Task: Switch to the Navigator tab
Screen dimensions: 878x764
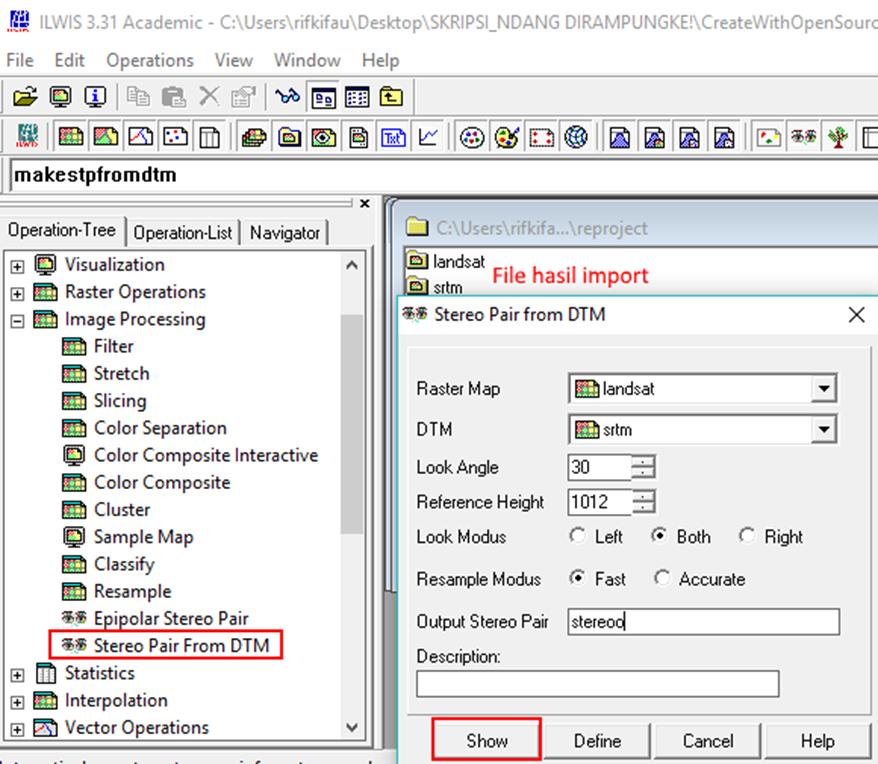Action: [285, 232]
